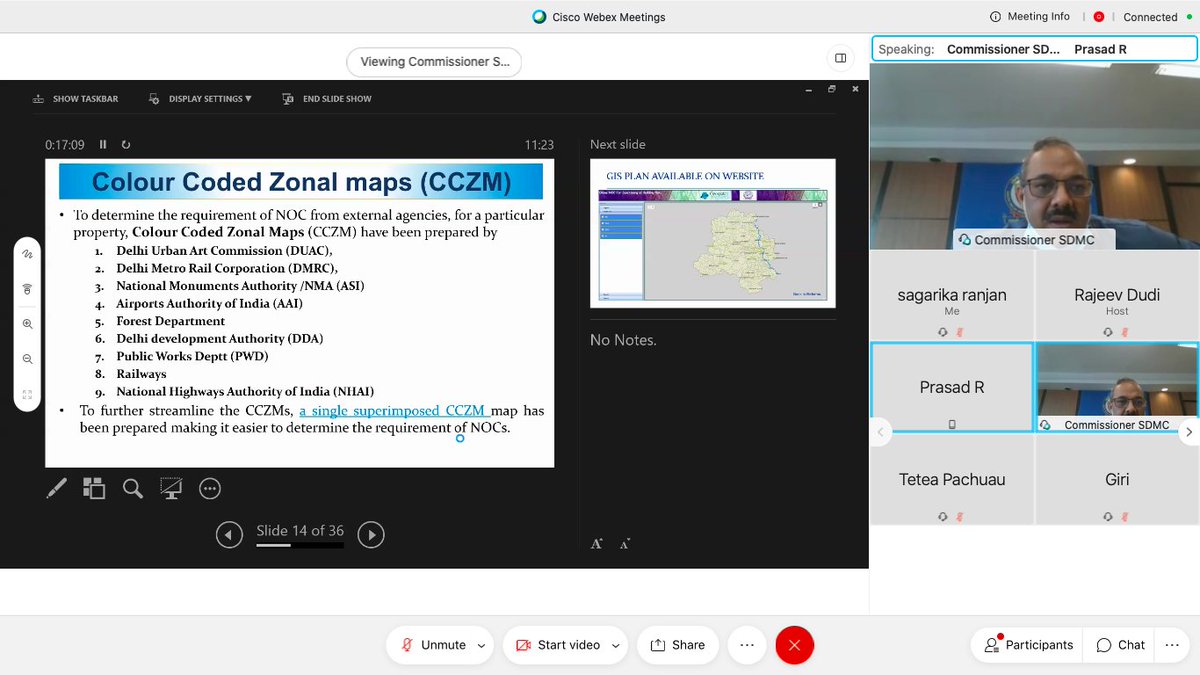Image resolution: width=1200 pixels, height=675 pixels.
Task: Click the single superimposed CCZM hyperlink
Action: point(394,410)
